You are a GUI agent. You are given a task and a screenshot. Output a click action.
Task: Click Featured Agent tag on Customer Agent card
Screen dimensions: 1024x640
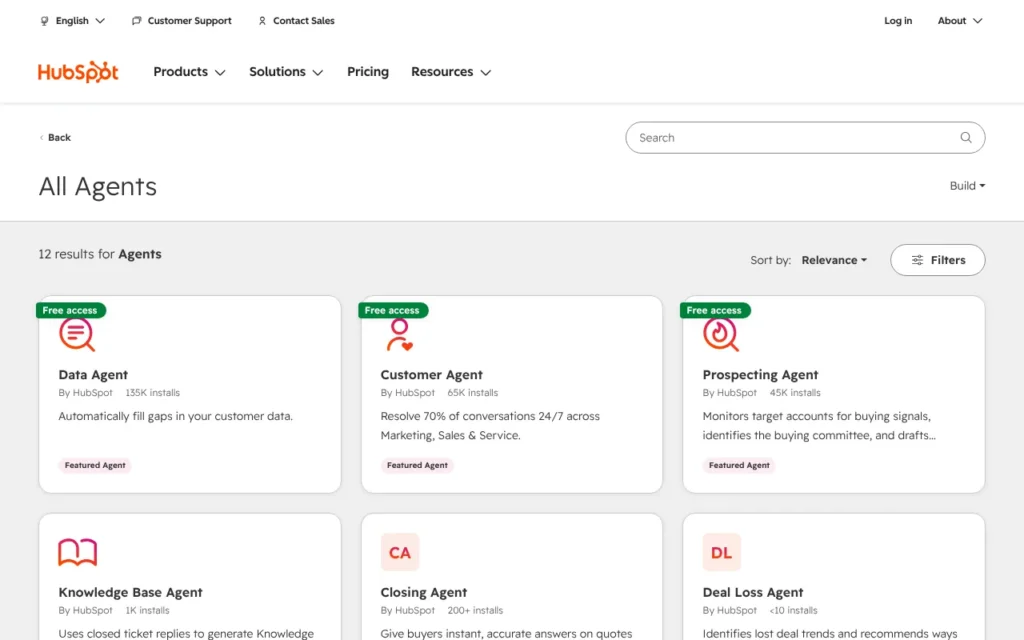417,466
